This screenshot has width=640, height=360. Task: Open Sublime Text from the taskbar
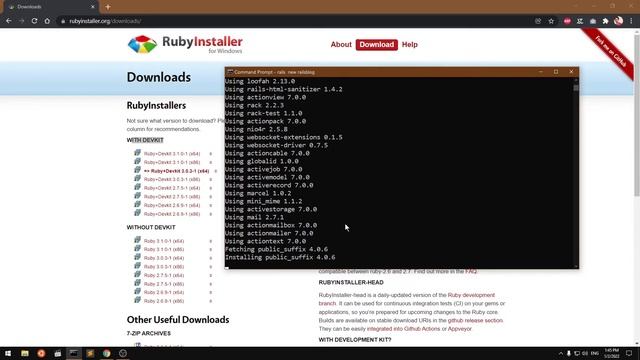point(90,353)
